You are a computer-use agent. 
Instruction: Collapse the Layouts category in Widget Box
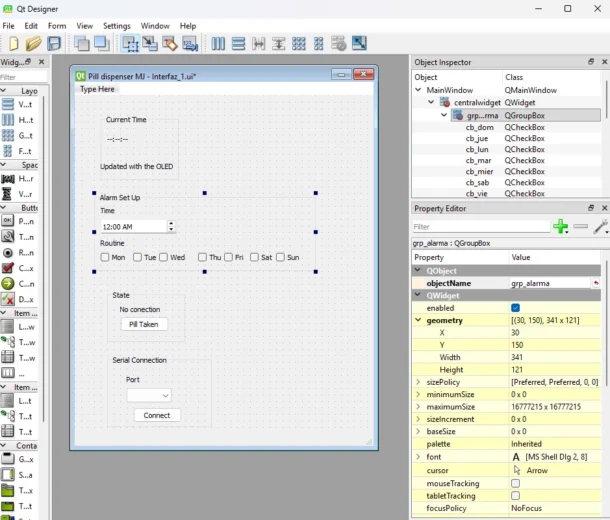4,90
